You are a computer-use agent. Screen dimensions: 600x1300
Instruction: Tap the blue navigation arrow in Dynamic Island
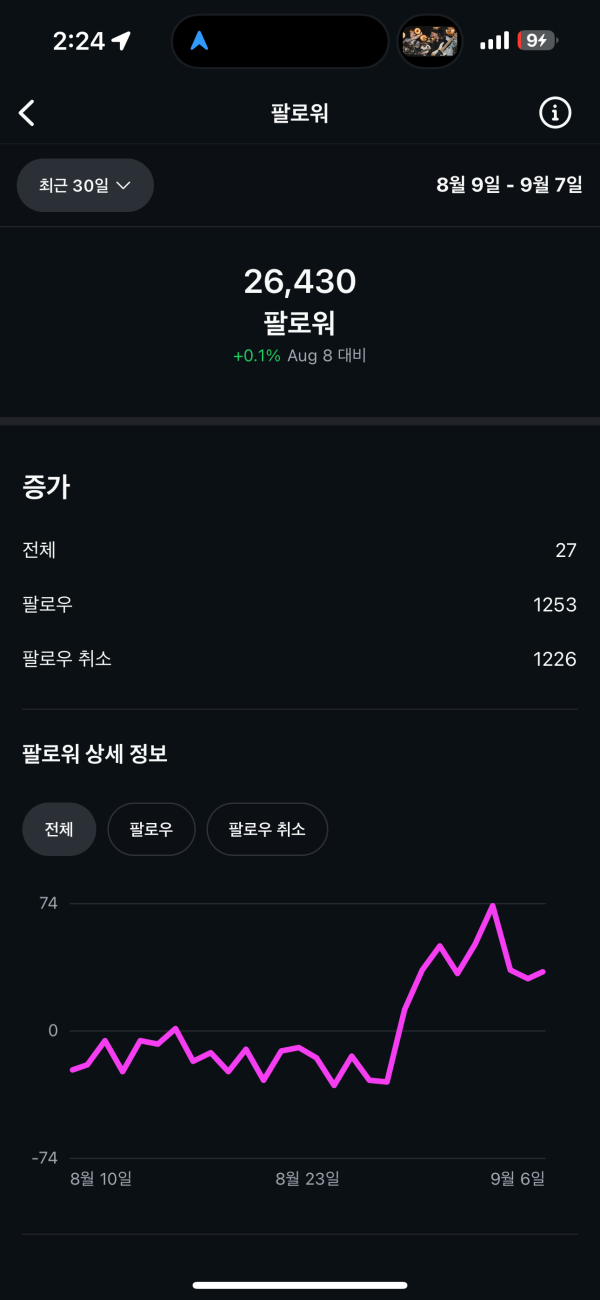coord(200,41)
